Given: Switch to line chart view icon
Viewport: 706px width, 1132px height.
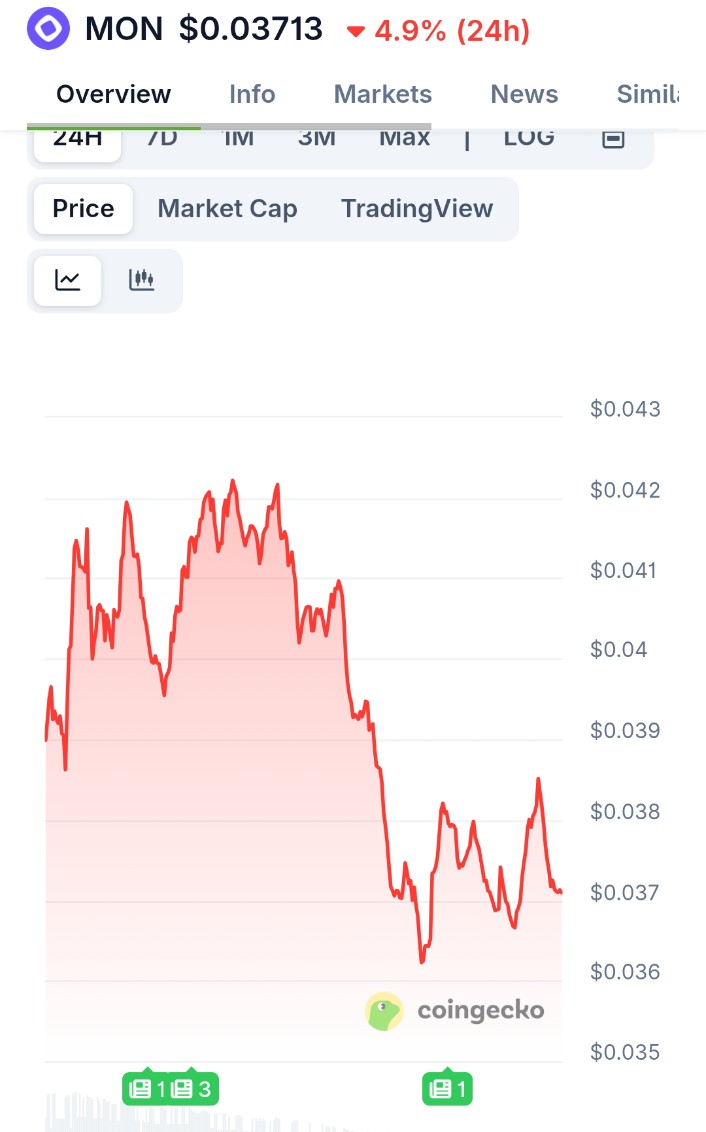Looking at the screenshot, I should coord(68,280).
